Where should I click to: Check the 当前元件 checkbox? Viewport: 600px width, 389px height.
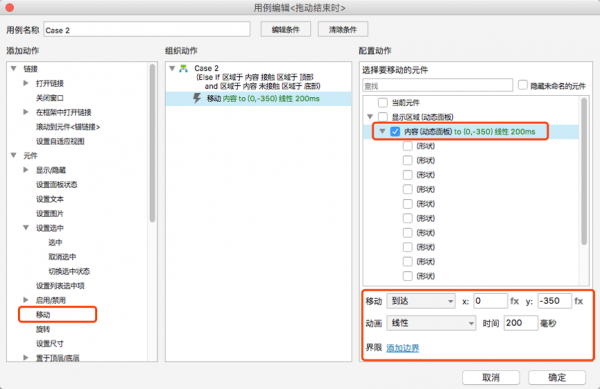tap(383, 103)
